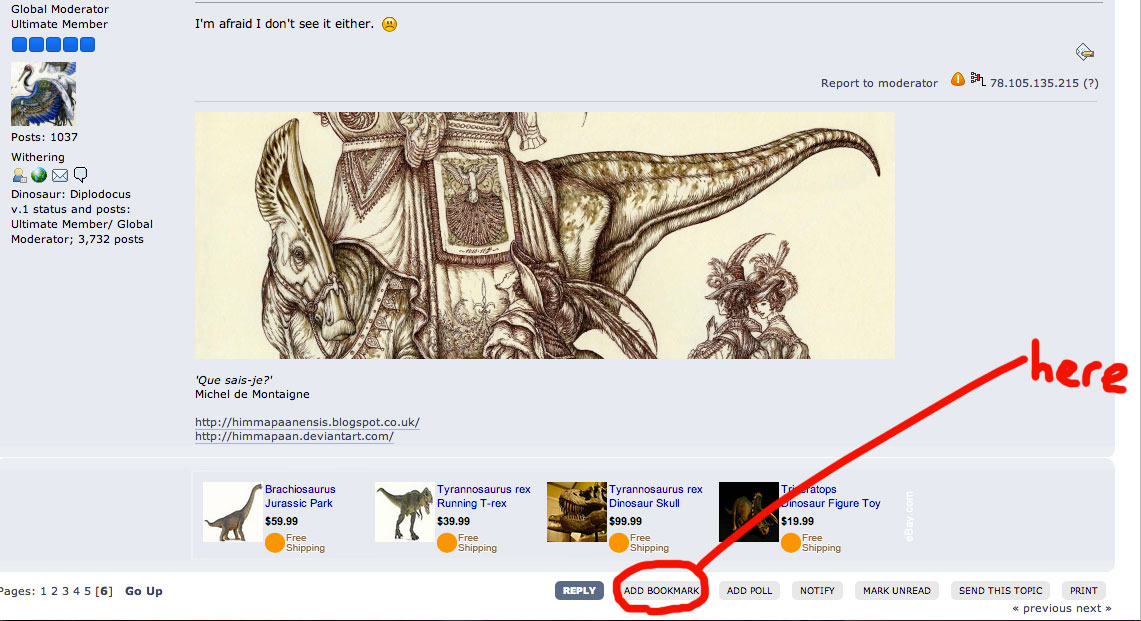Click the email envelope icon under Withering
1141x621 pixels.
60,175
